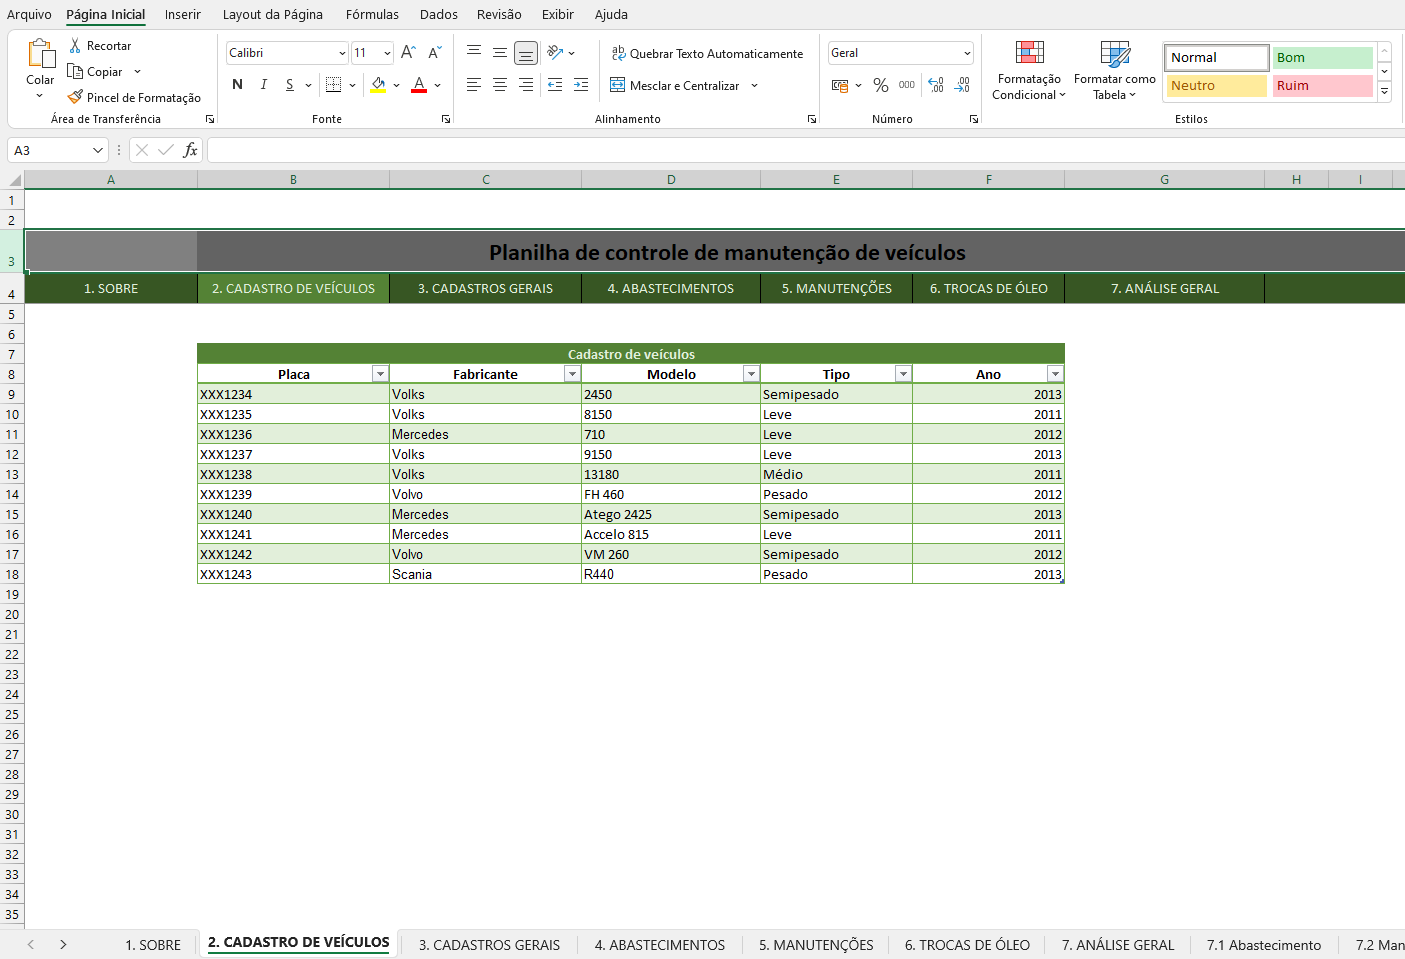The height and width of the screenshot is (959, 1405).
Task: Toggle Quebrar Texto Automaticamente
Action: coord(707,54)
